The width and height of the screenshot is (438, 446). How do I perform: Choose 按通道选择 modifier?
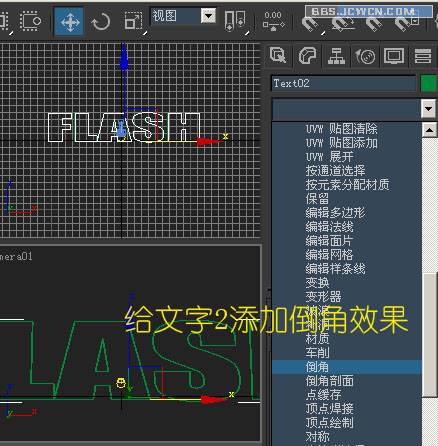pyautogui.click(x=336, y=171)
